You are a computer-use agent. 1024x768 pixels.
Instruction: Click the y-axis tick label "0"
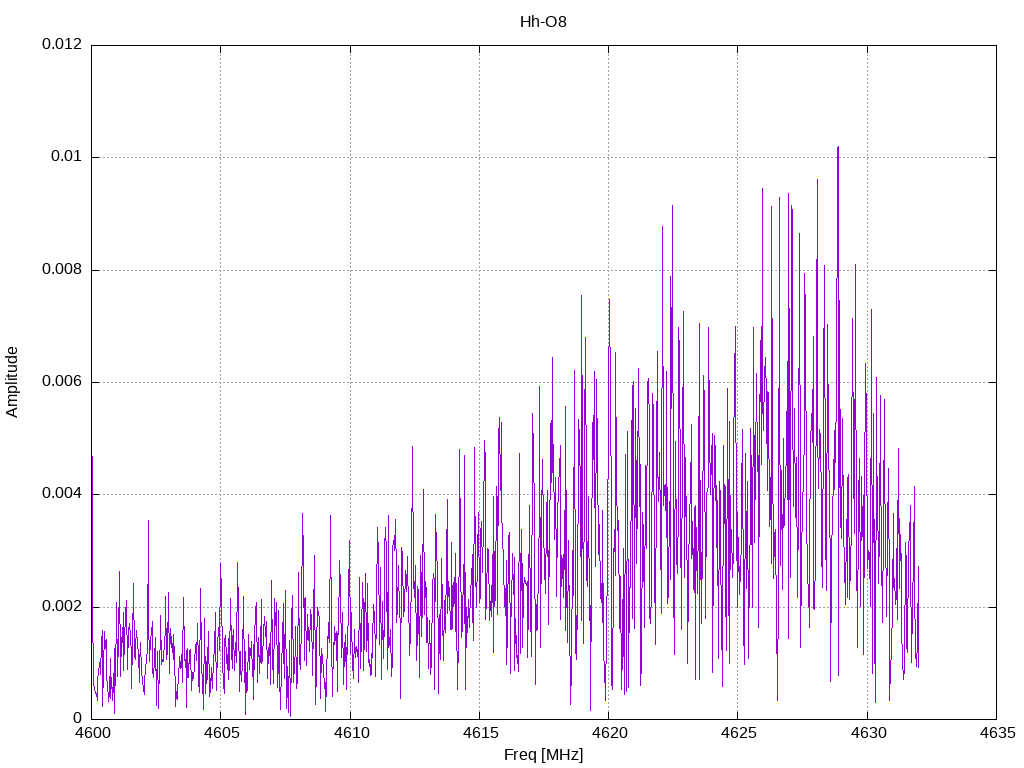[x=78, y=719]
